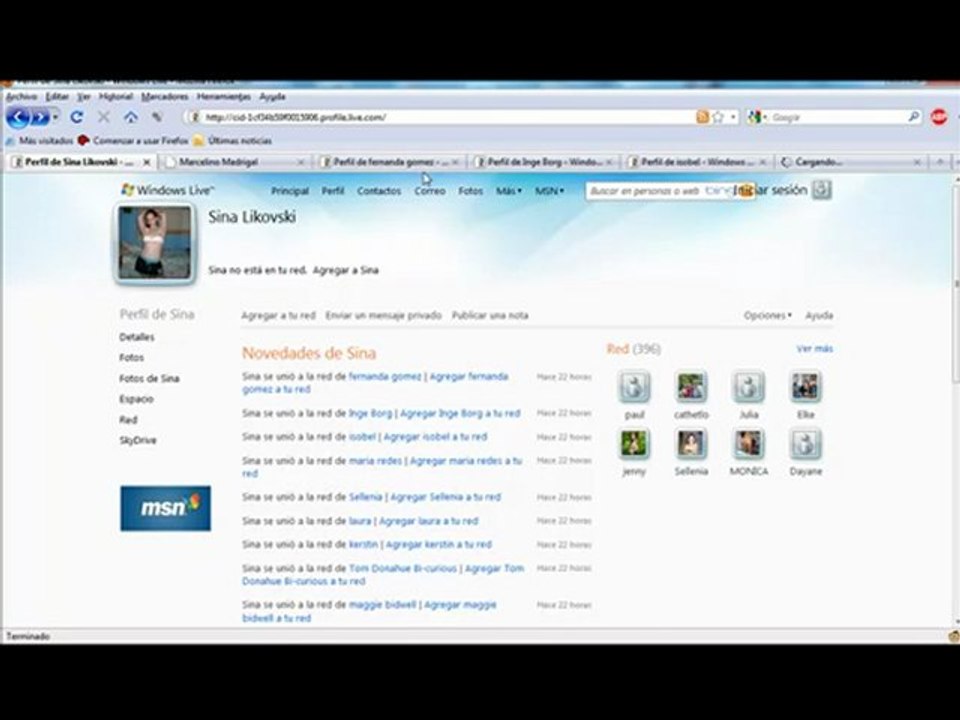Bookmark page with the star icon
This screenshot has height=720, width=960.
tap(718, 117)
